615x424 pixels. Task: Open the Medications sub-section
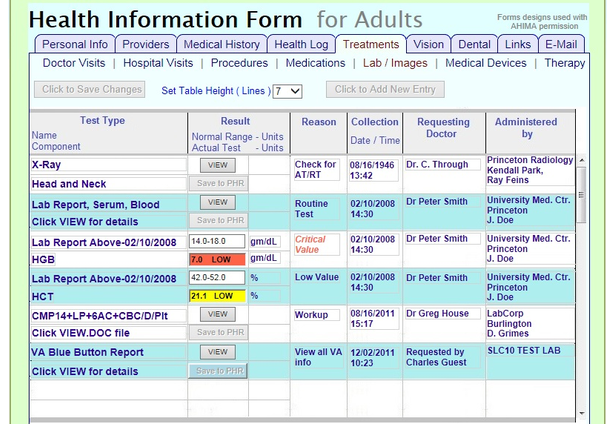point(315,63)
